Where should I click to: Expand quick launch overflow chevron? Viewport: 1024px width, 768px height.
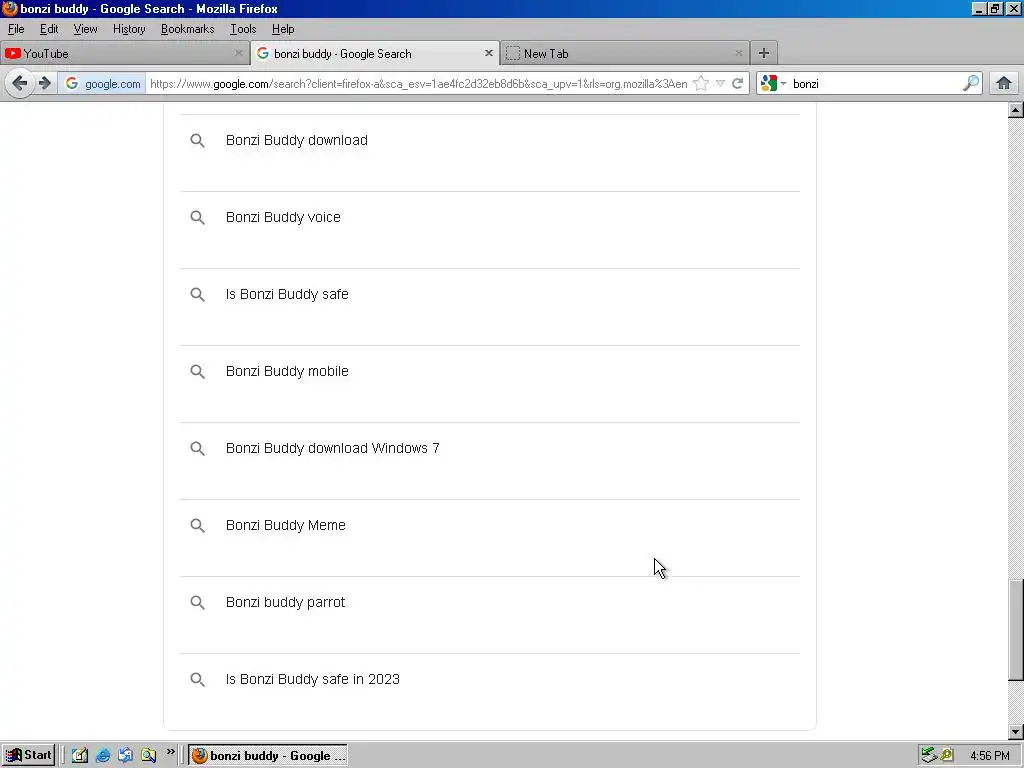coord(170,752)
